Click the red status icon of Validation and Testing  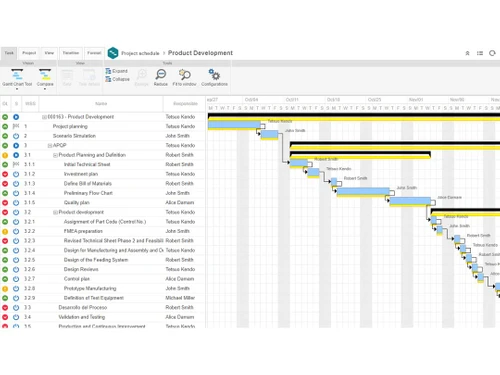pyautogui.click(x=5, y=317)
